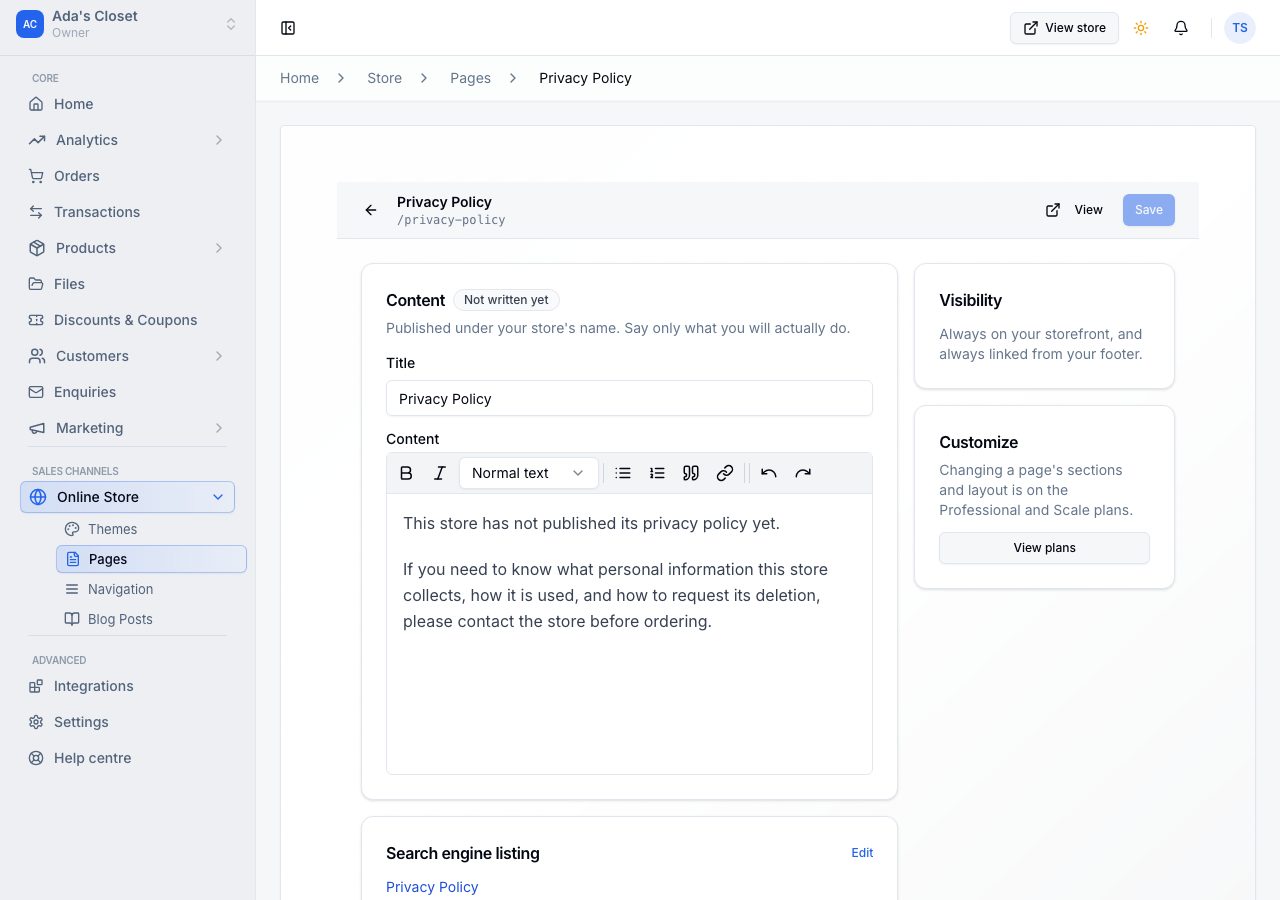This screenshot has height=900, width=1280.
Task: Open Enquiries in the sidebar
Action: [127, 392]
